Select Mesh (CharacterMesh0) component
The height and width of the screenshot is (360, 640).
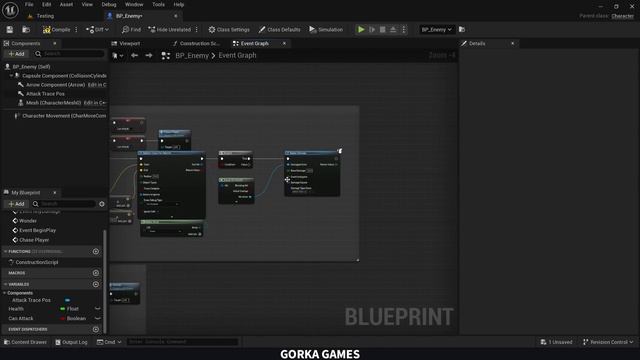(53, 103)
